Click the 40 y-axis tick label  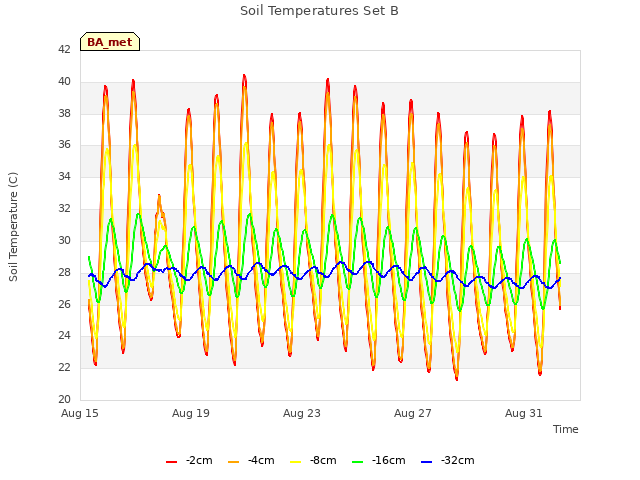coord(64,81)
